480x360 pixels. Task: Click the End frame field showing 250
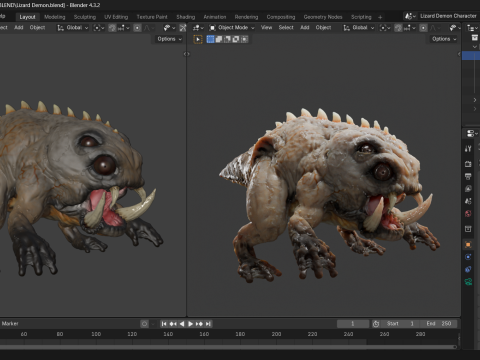[439, 324]
